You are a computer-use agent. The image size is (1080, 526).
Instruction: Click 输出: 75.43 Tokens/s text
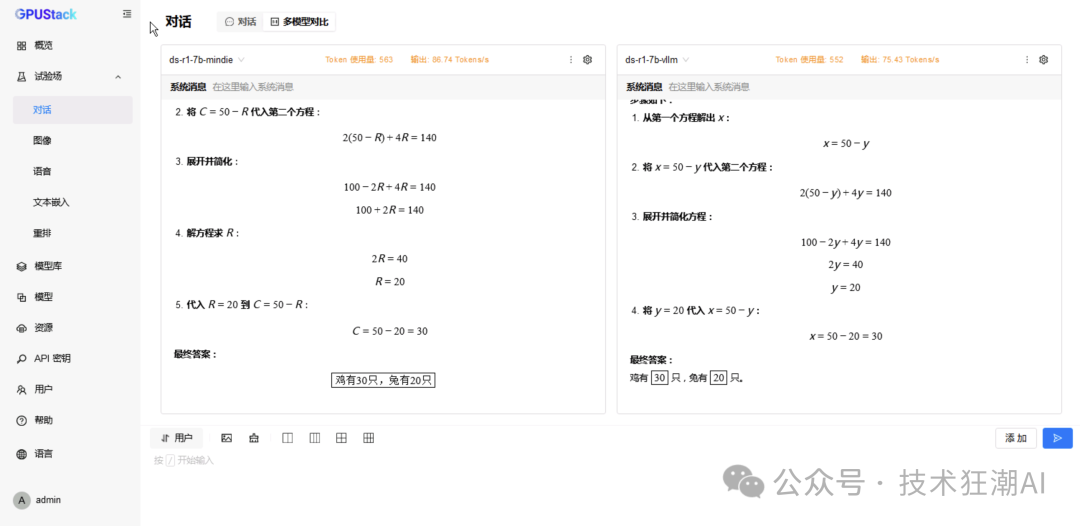coord(900,60)
